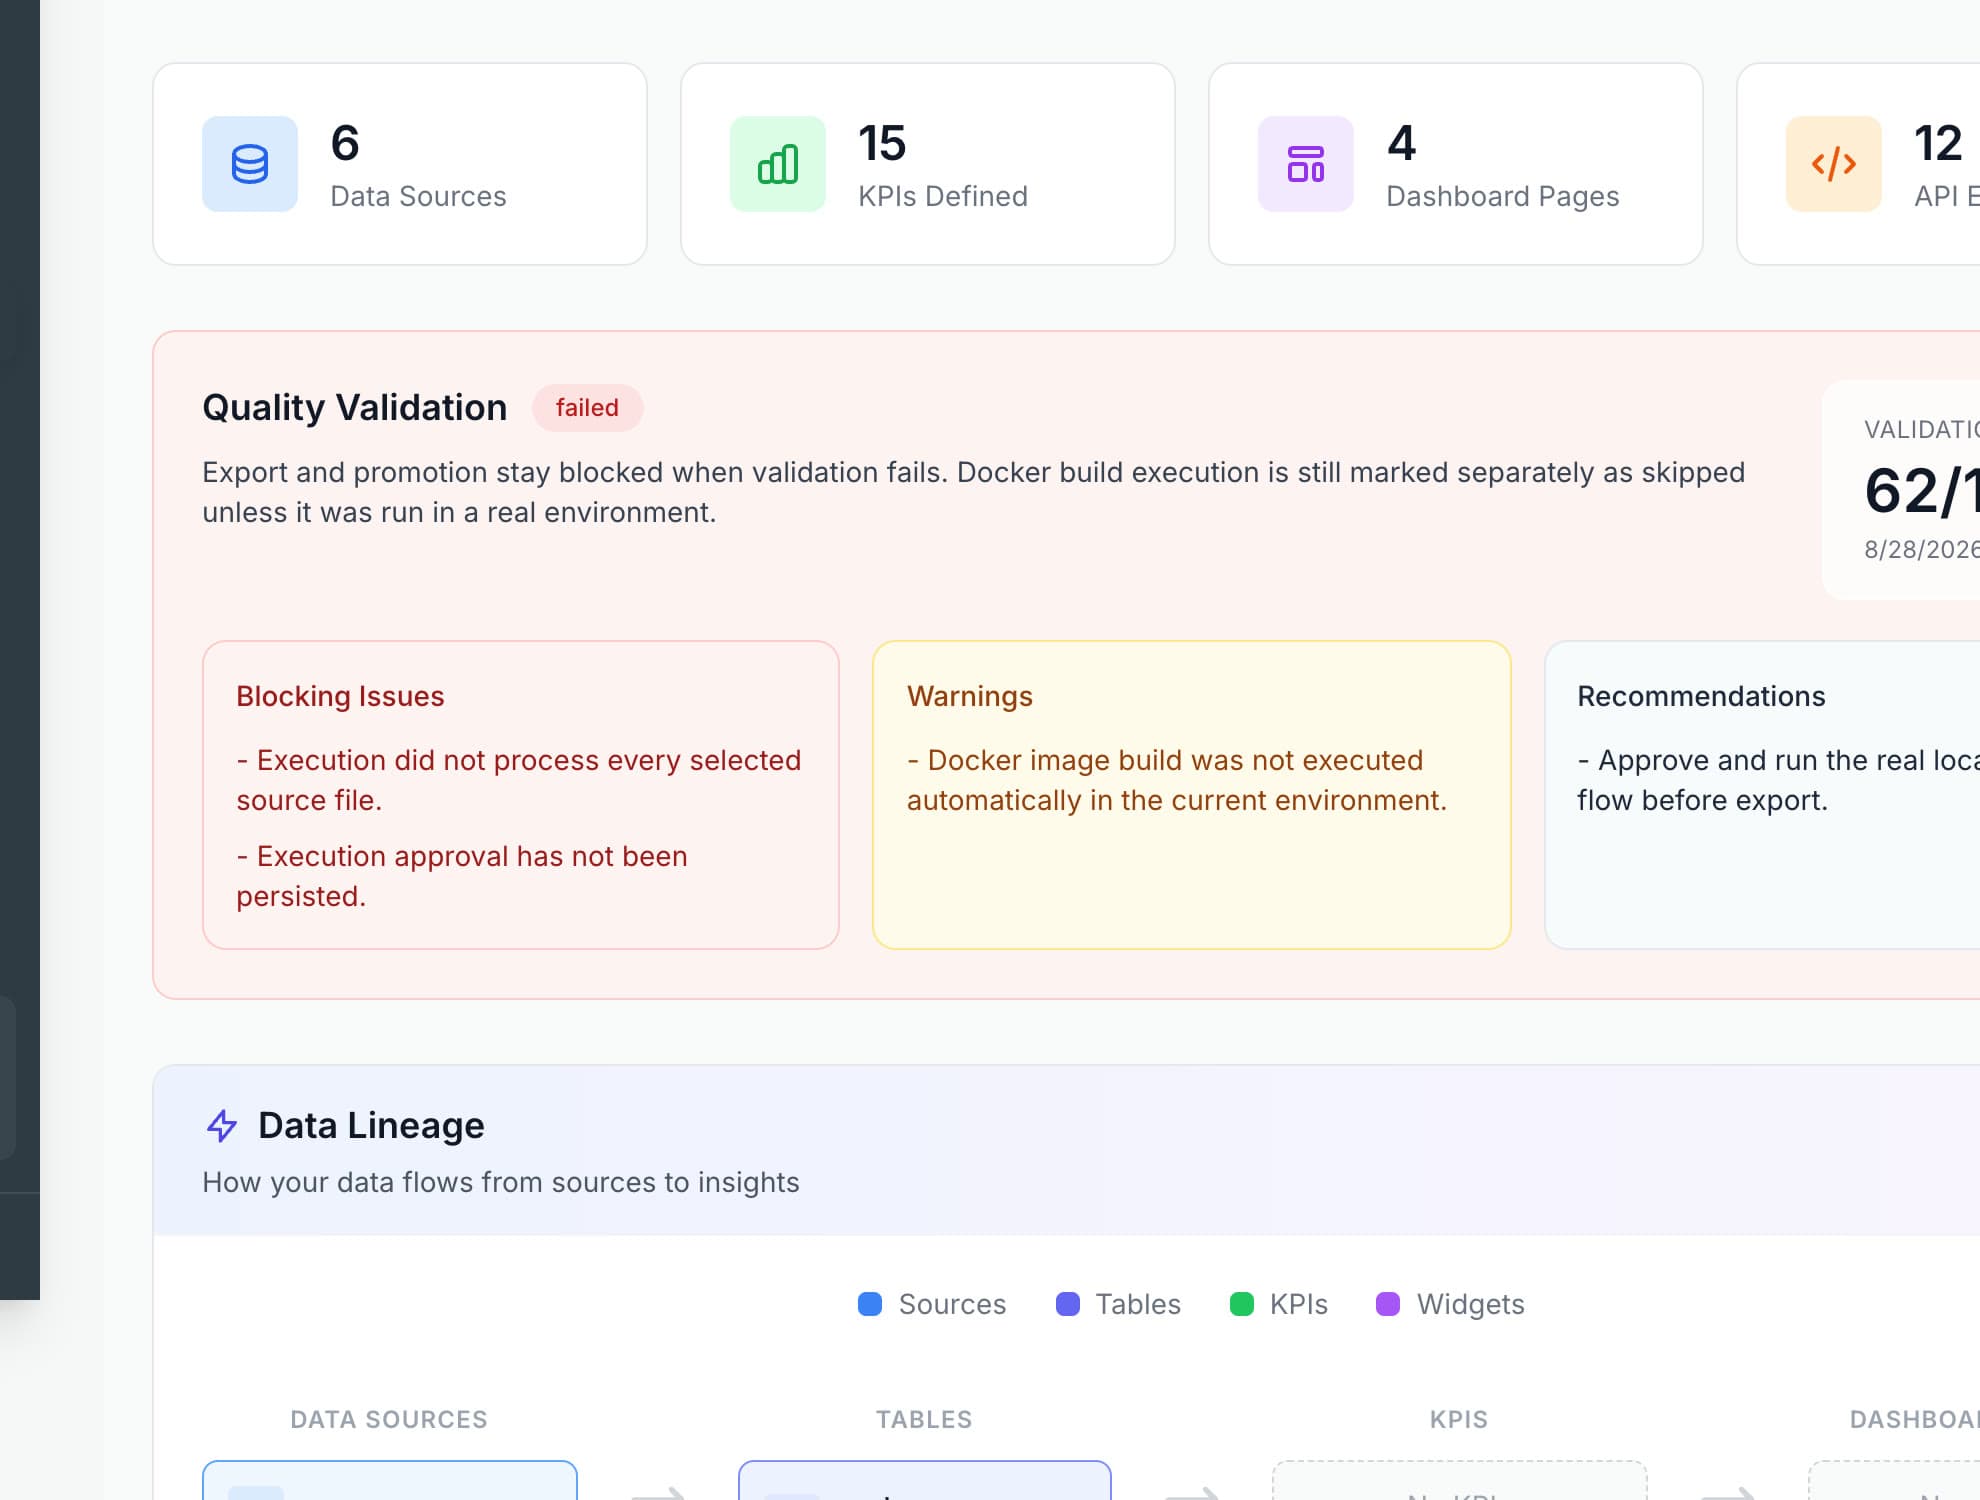Click the TABLES column header
The height and width of the screenshot is (1500, 1980).
(x=924, y=1420)
